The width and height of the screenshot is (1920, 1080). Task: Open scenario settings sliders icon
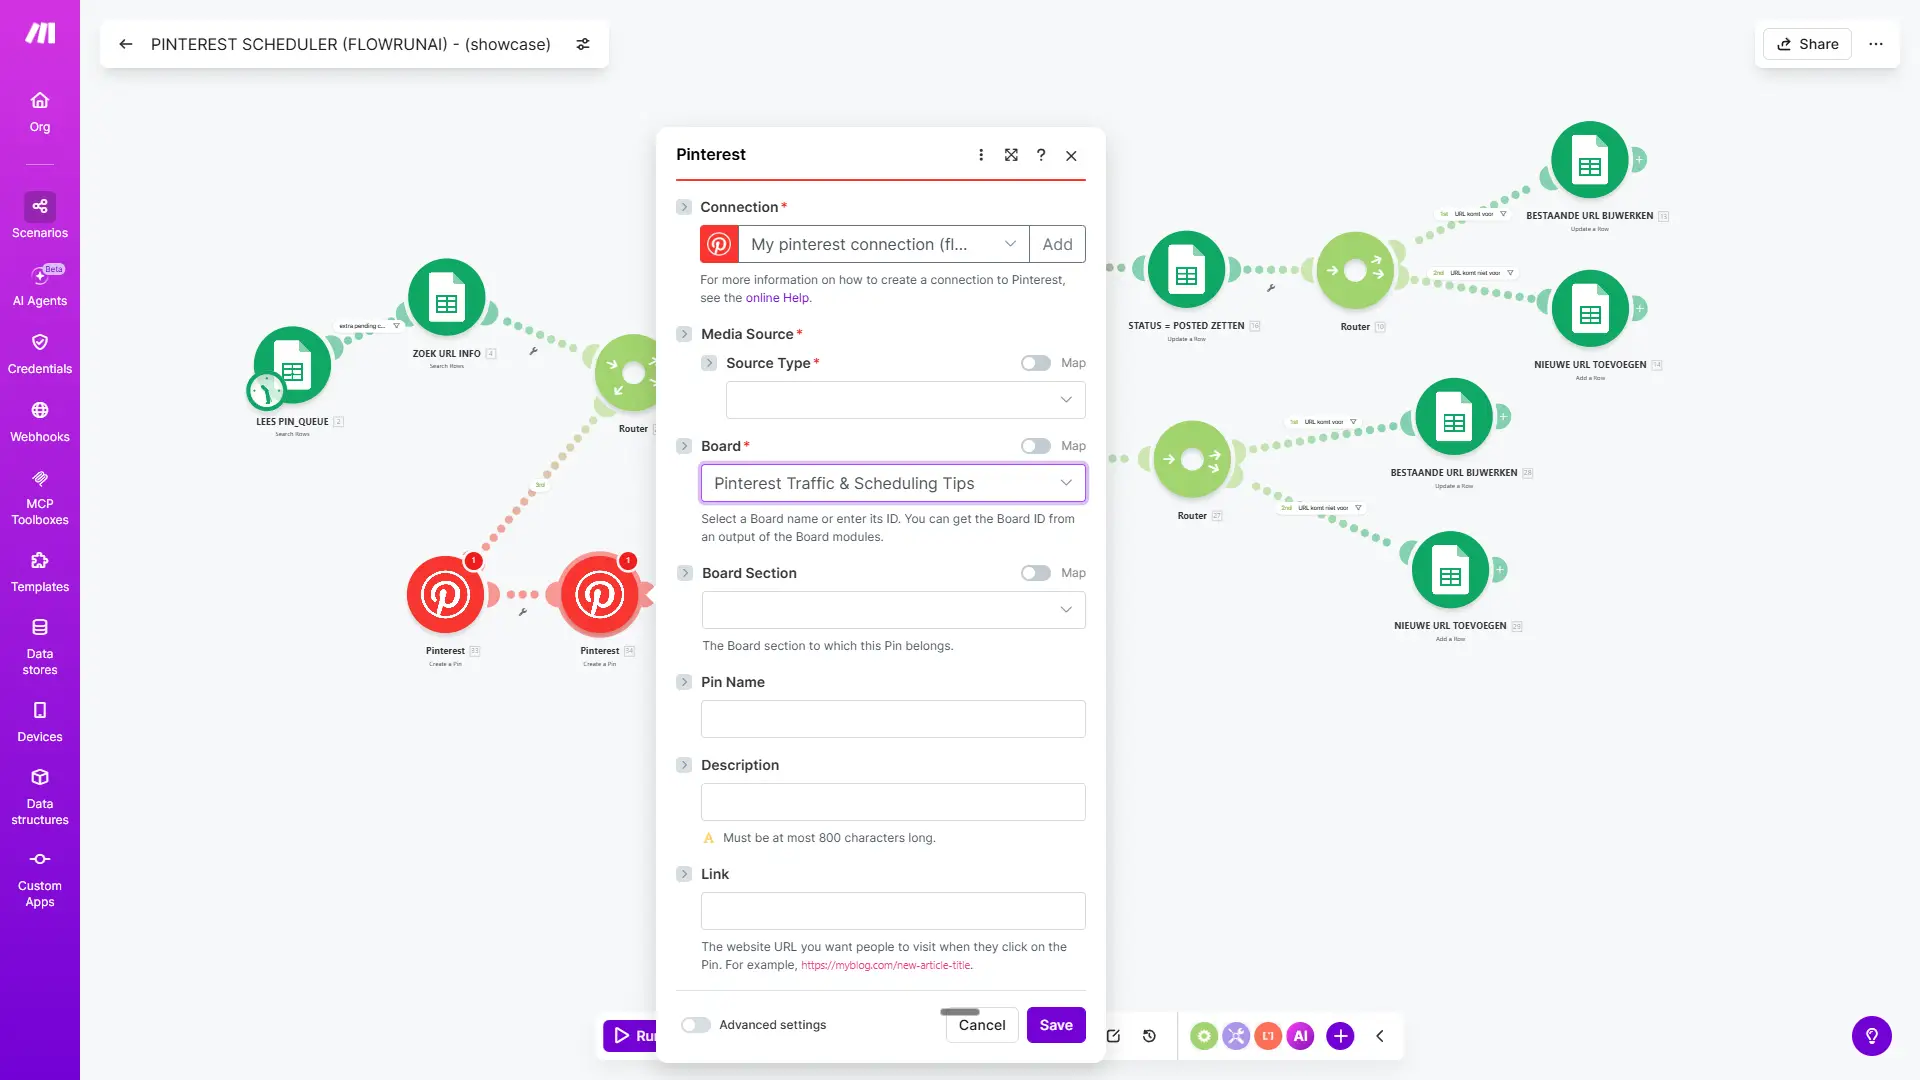[583, 44]
